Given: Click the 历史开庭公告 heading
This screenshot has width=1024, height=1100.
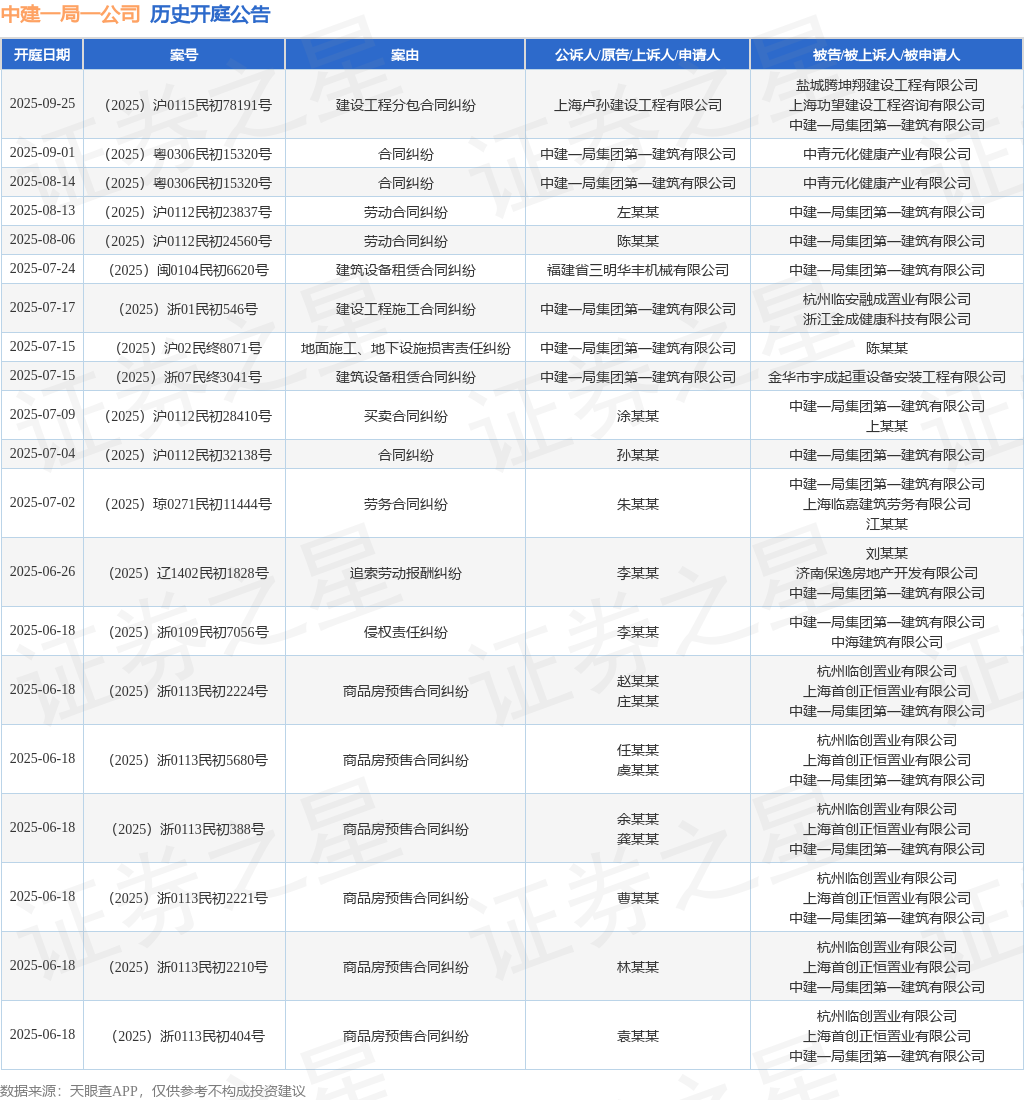Looking at the screenshot, I should pyautogui.click(x=210, y=14).
